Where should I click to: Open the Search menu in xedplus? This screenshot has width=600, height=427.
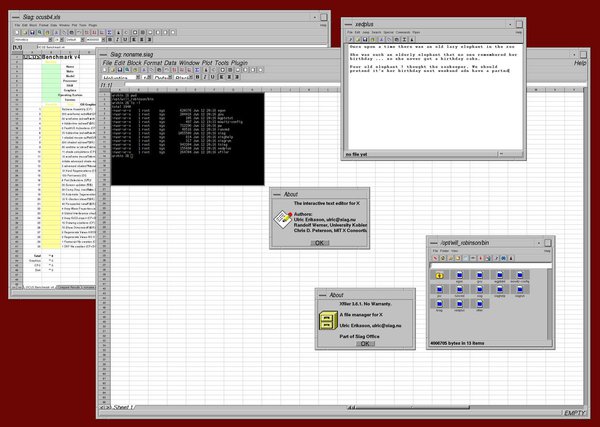(377, 32)
